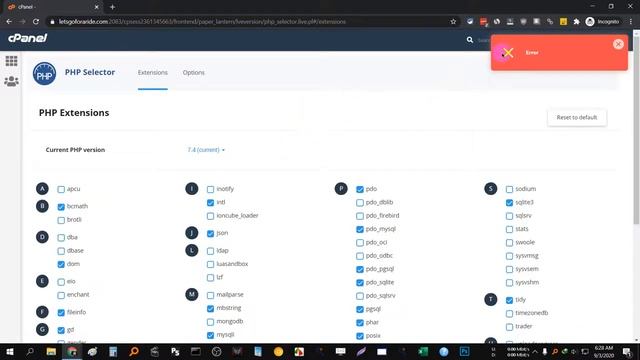The height and width of the screenshot is (360, 640).
Task: Open a new browser tab
Action: [112, 7]
